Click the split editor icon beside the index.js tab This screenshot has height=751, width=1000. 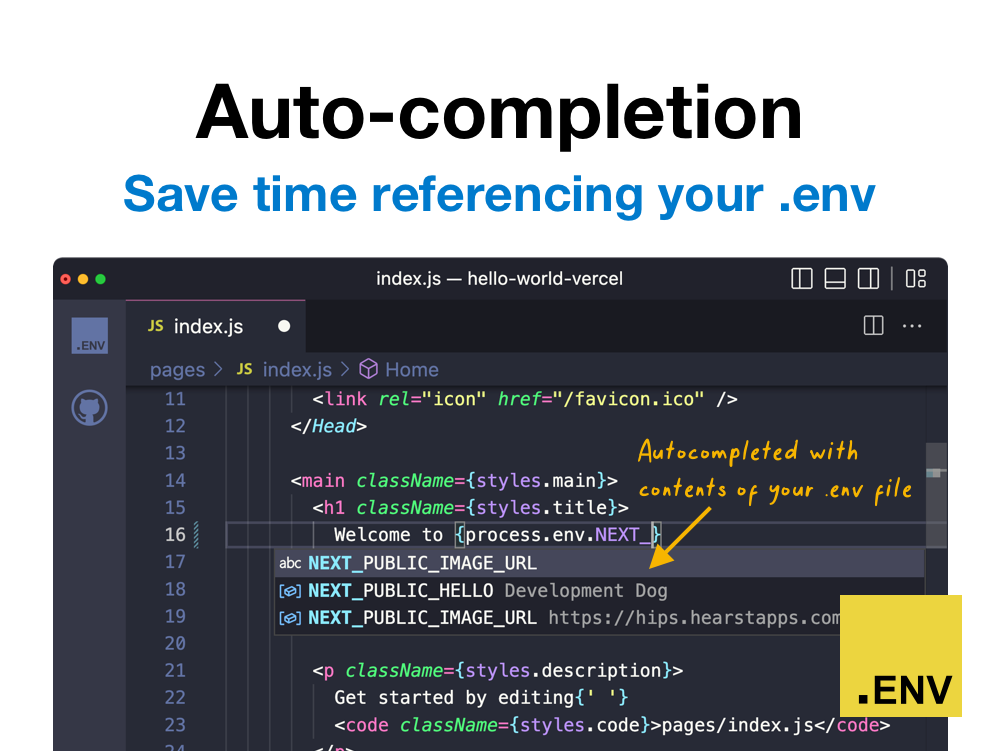[873, 325]
